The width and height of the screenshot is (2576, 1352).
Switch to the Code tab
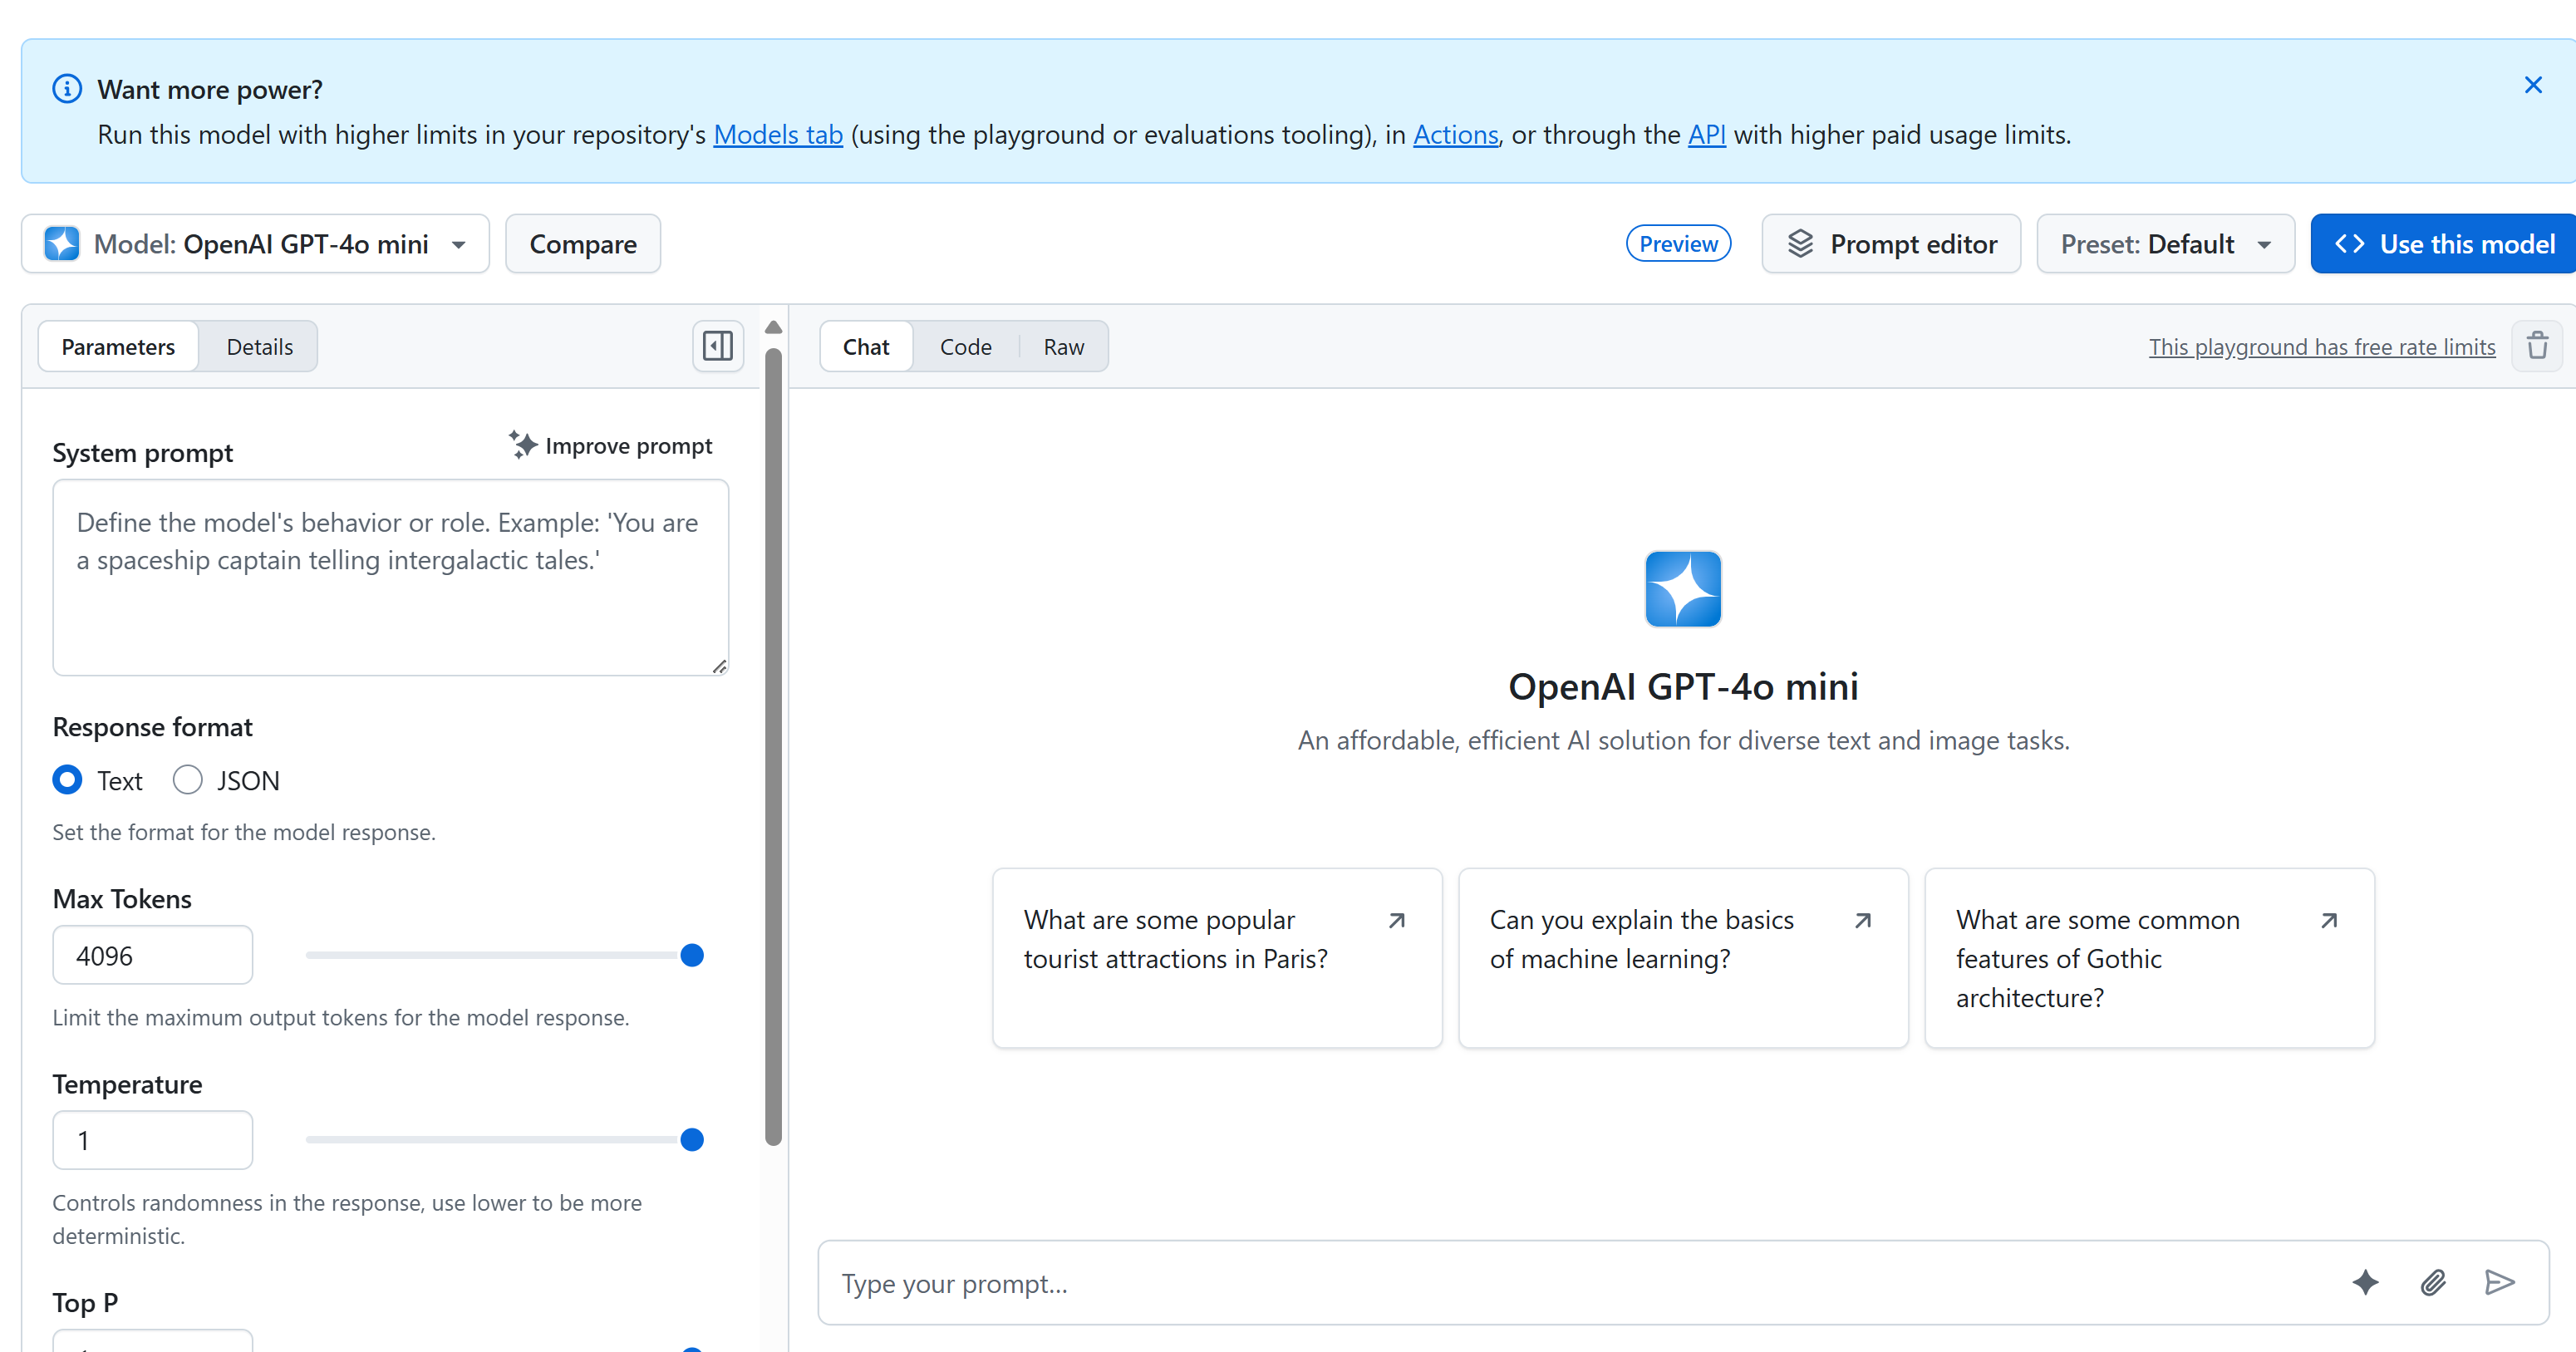[965, 346]
